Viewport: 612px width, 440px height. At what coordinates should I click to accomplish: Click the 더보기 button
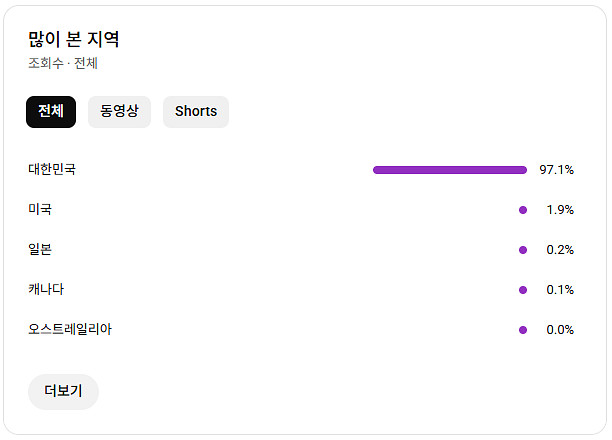pyautogui.click(x=63, y=392)
